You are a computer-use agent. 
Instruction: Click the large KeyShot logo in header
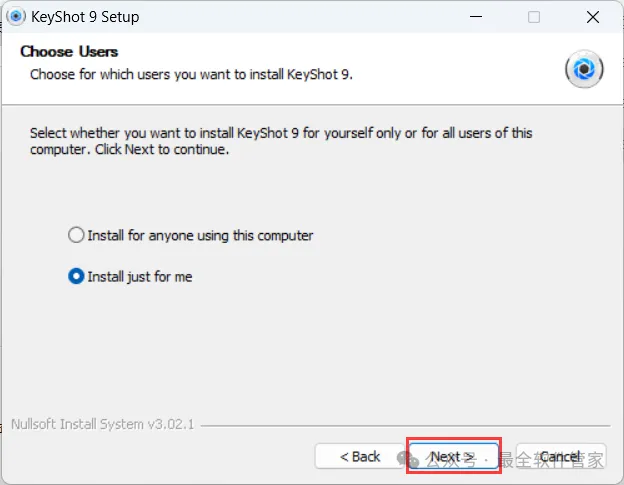pos(584,69)
